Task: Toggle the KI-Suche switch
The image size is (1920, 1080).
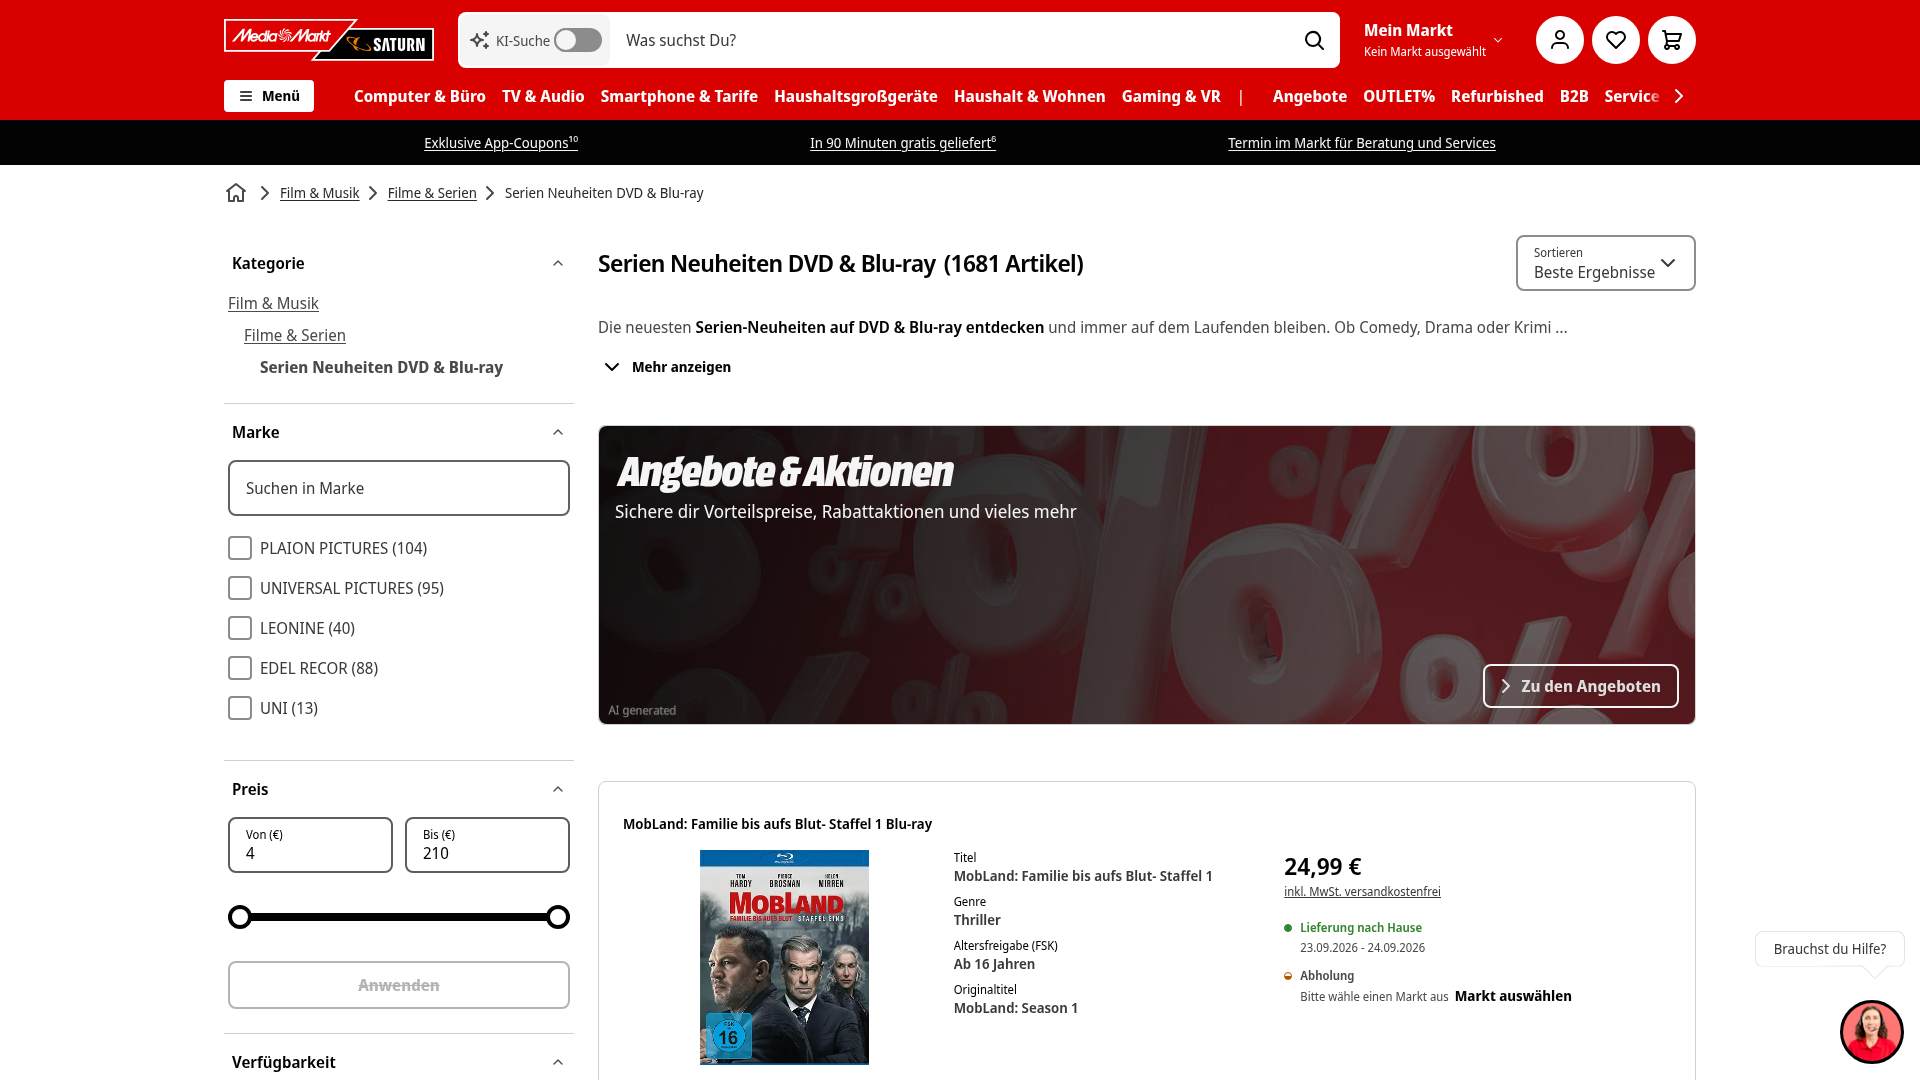Action: pos(578,40)
